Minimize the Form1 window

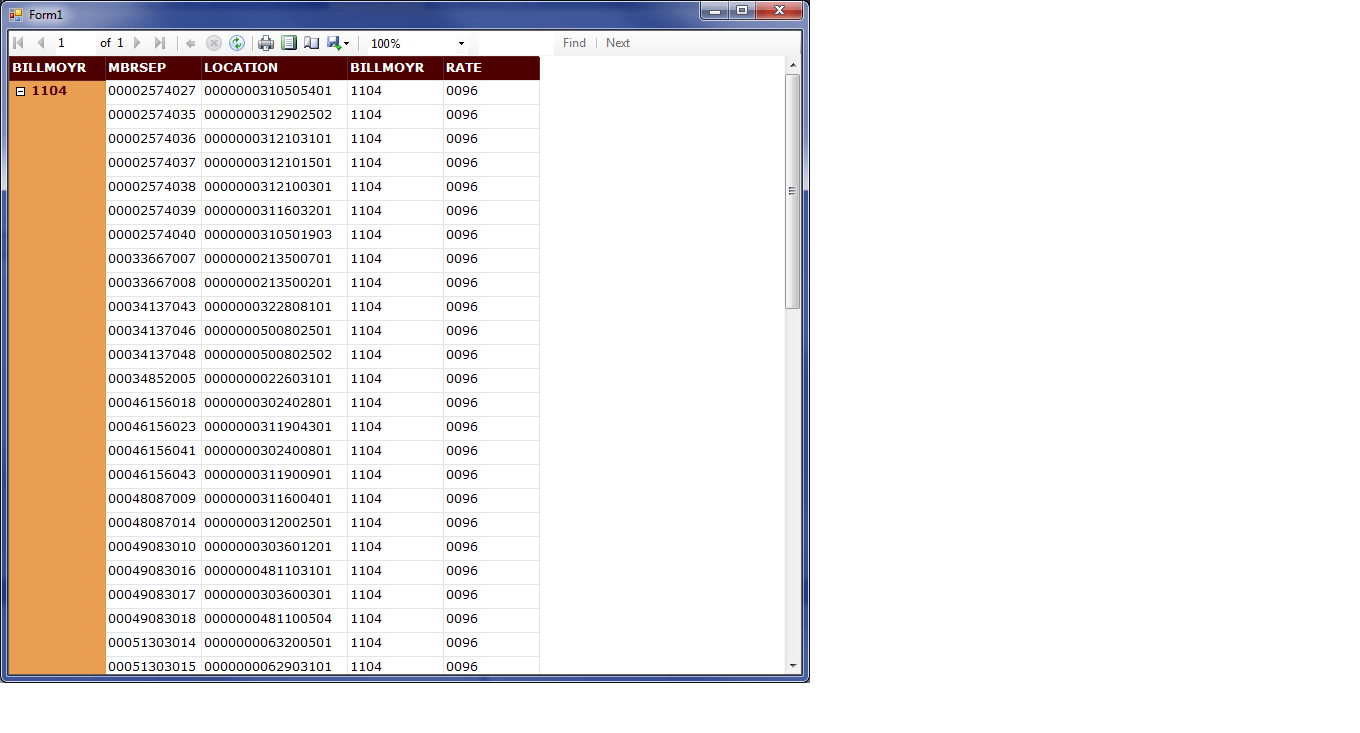715,10
